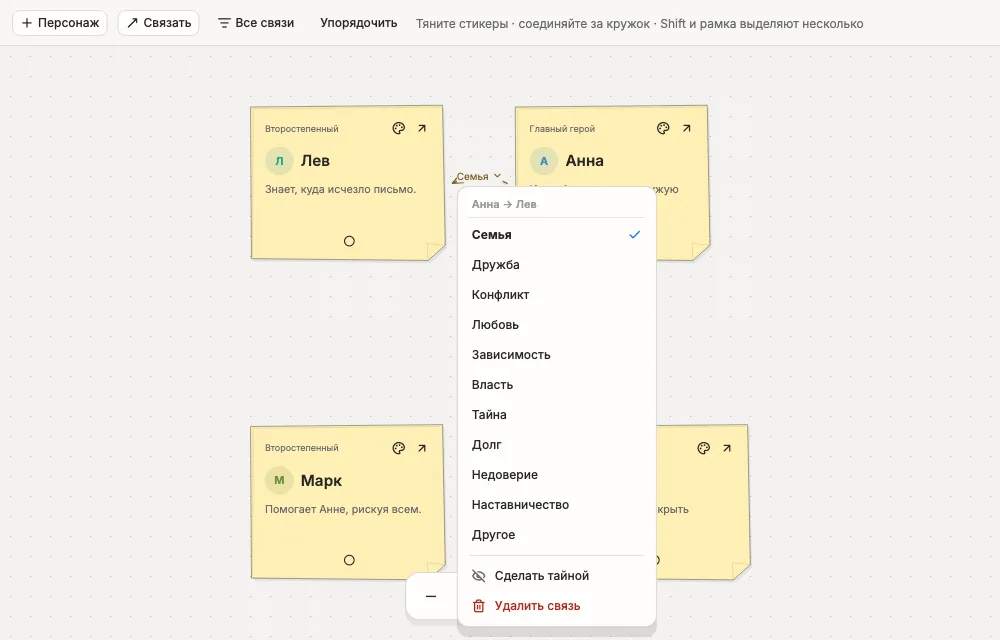Click the minus zoom-out button
The width and height of the screenshot is (1000, 640).
click(x=431, y=596)
